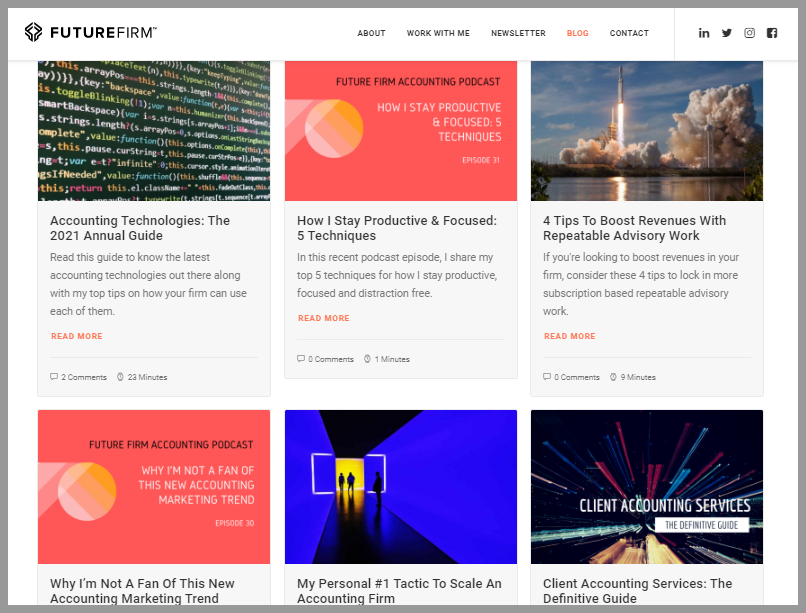Click clock icon beside 23 Minutes
Image resolution: width=806 pixels, height=613 pixels.
point(120,377)
